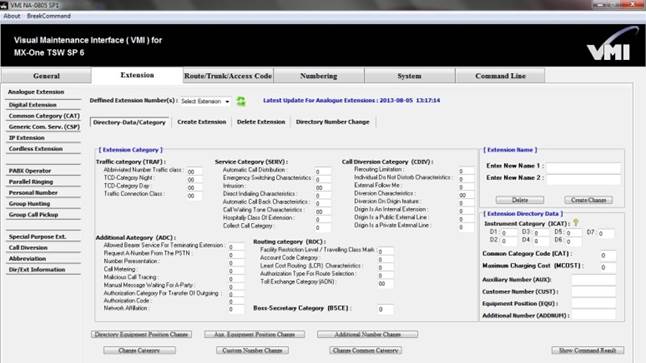Open the Route/Trunk/Access Code tab

228,76
